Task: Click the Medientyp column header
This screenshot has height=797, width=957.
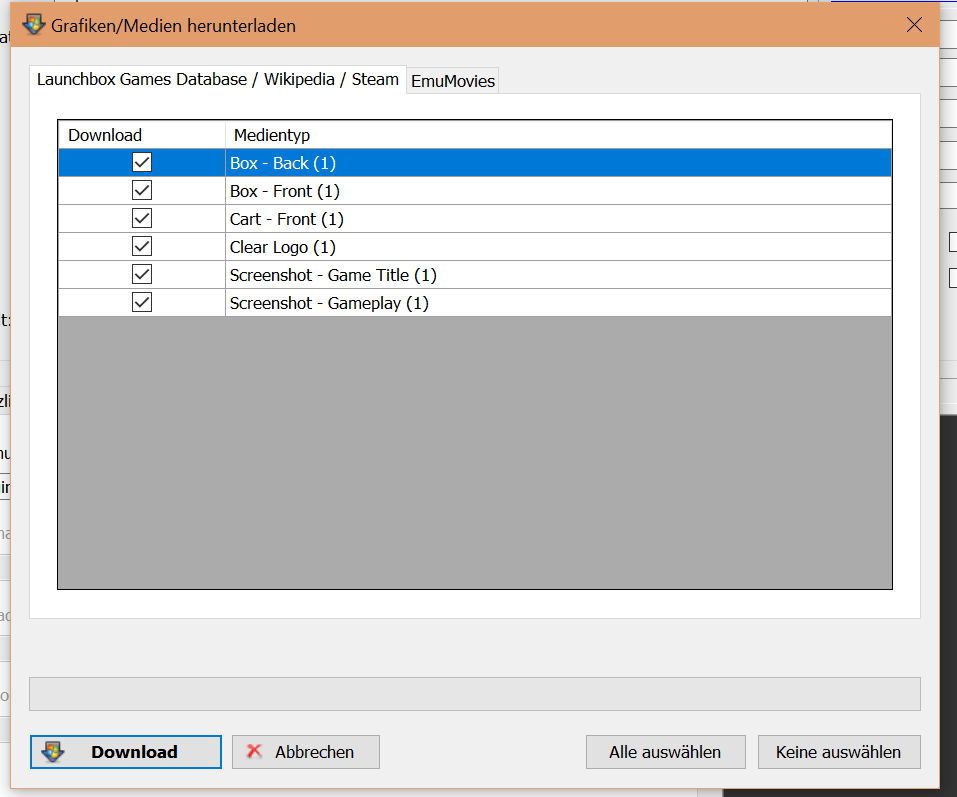Action: (558, 135)
